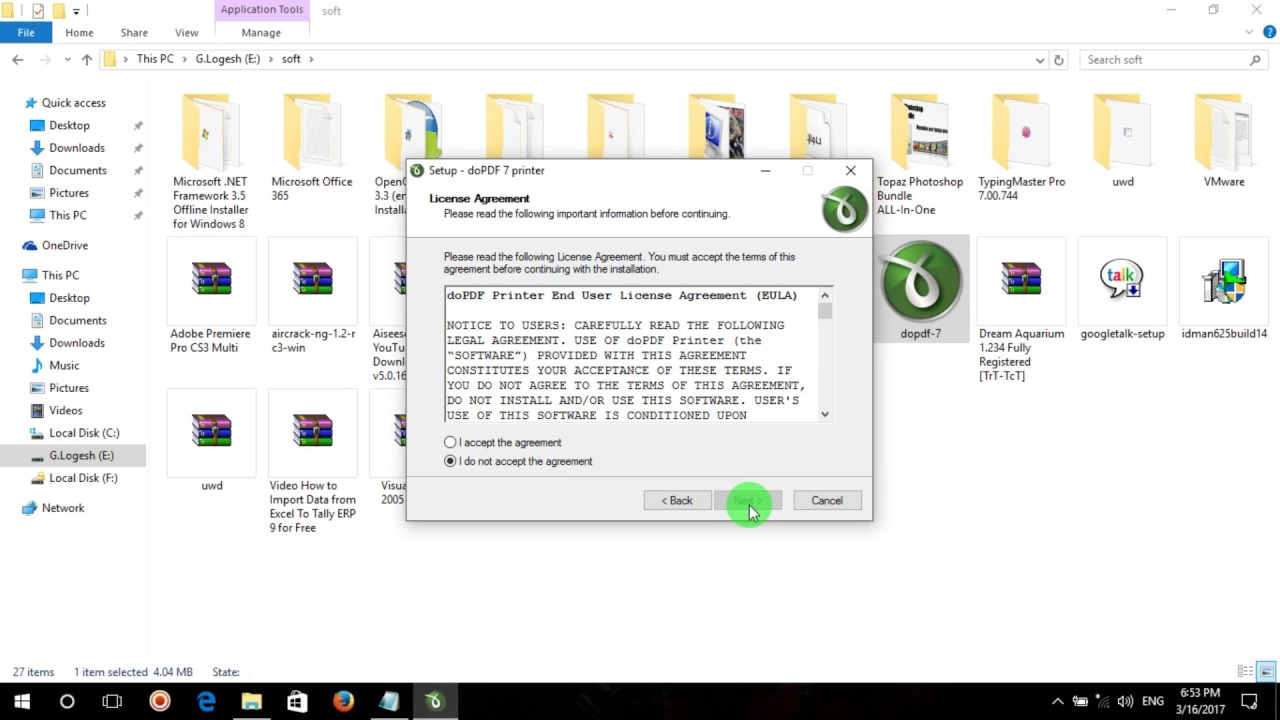This screenshot has height=720, width=1280.
Task: Select I accept the agreement
Action: click(503, 442)
